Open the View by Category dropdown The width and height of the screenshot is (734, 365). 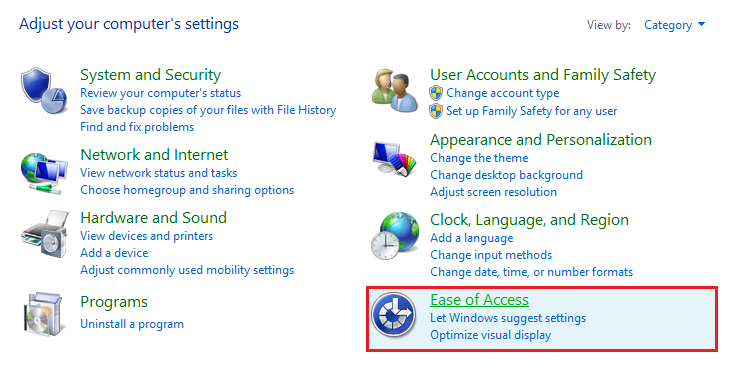click(675, 25)
